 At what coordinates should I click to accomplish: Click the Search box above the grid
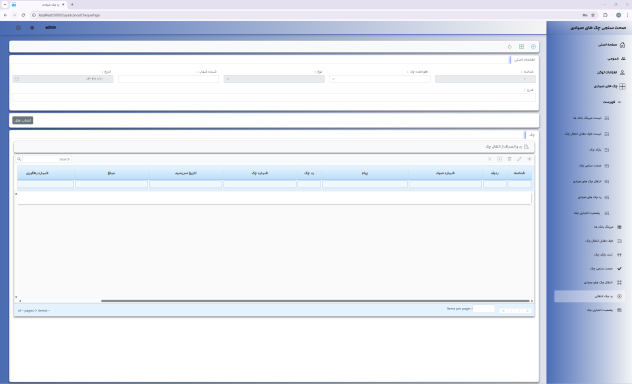[x=47, y=159]
